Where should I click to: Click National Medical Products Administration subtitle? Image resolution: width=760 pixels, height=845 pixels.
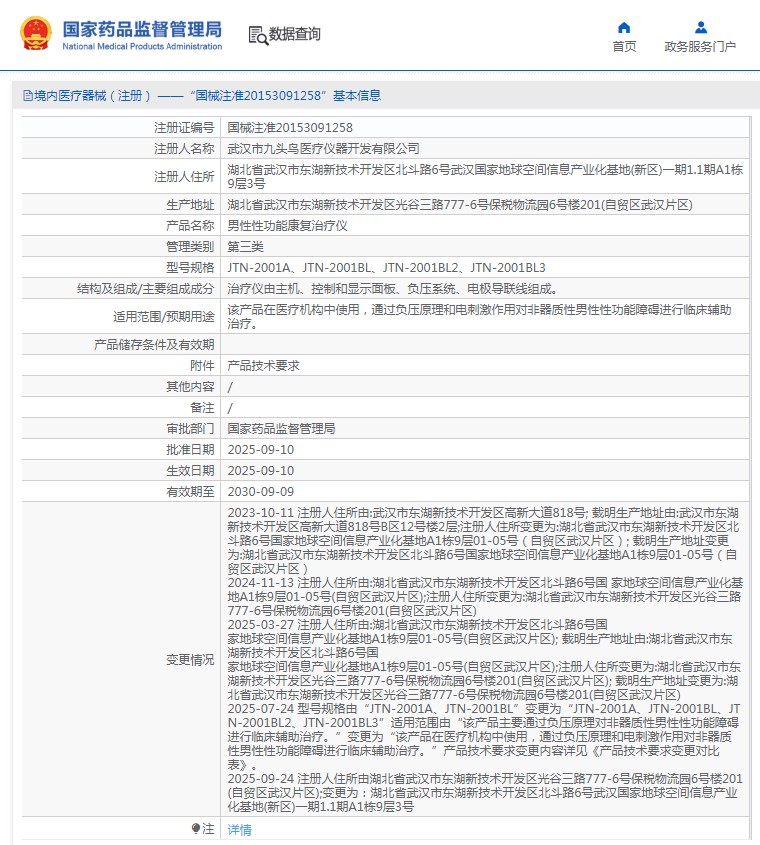[142, 46]
